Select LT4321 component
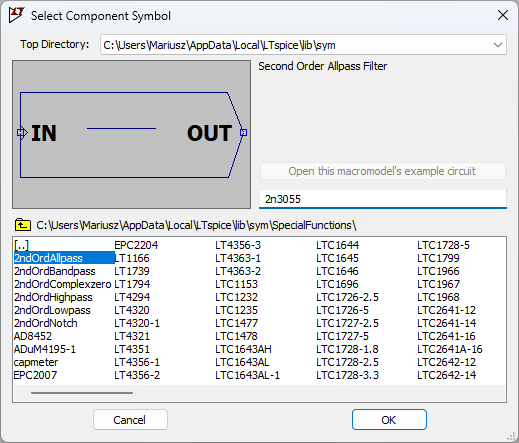 (132, 336)
